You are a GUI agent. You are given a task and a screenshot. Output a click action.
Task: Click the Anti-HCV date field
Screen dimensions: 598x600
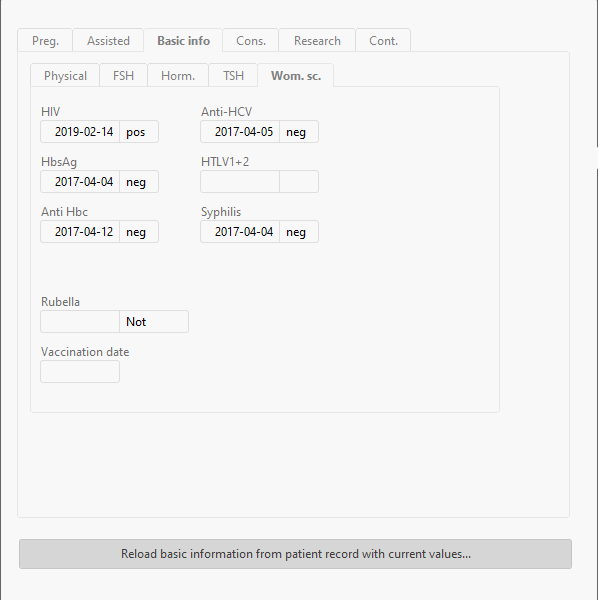[x=240, y=132]
